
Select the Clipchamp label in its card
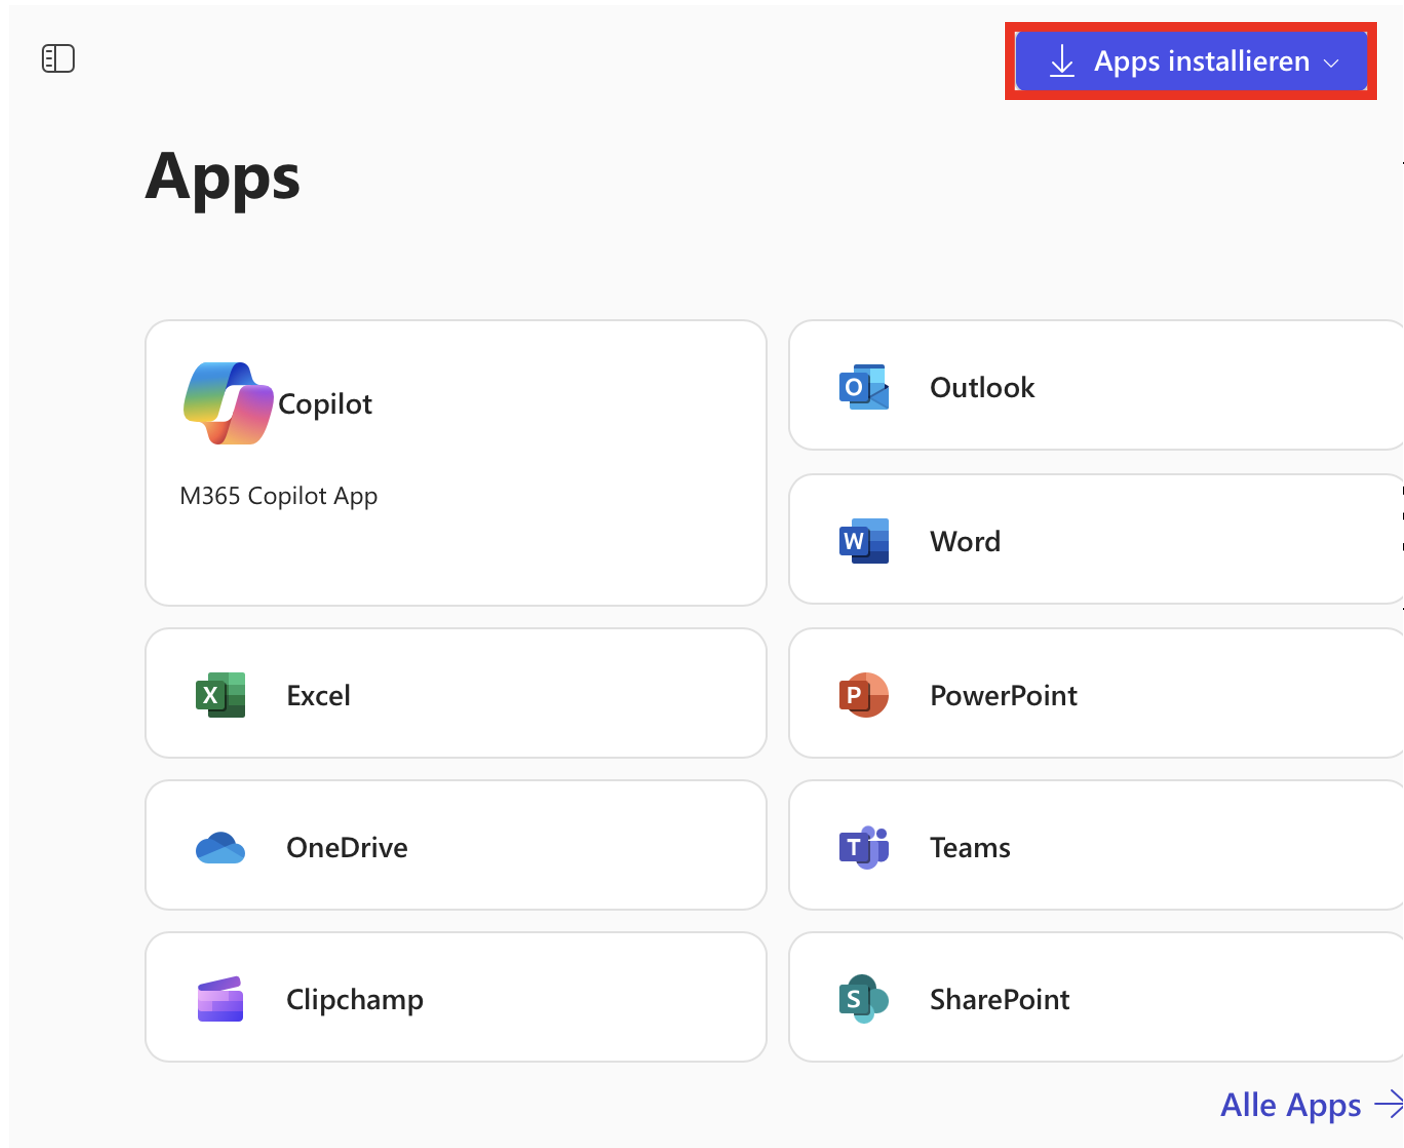point(355,999)
